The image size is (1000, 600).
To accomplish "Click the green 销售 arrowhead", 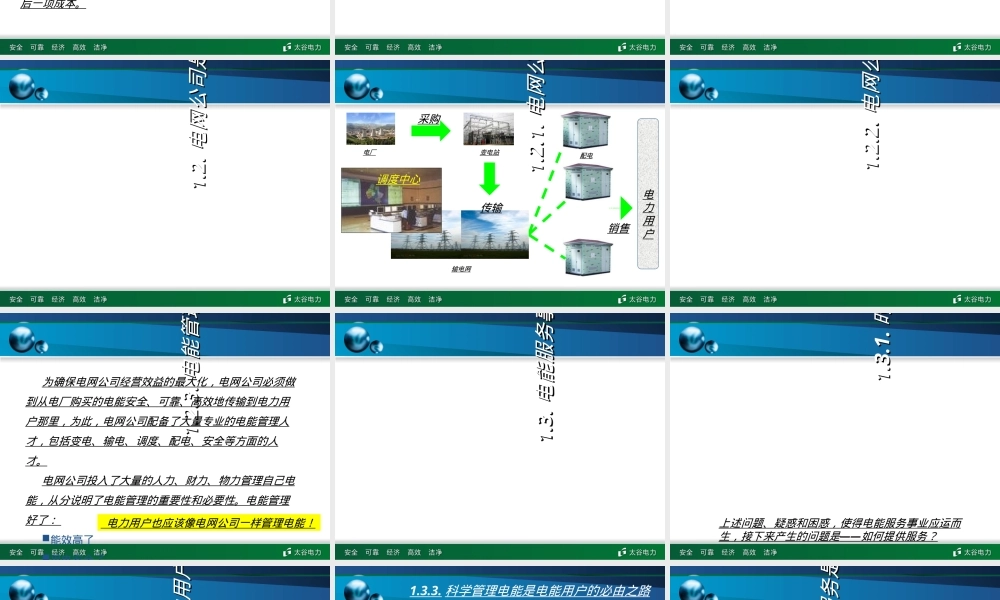I will [x=626, y=208].
